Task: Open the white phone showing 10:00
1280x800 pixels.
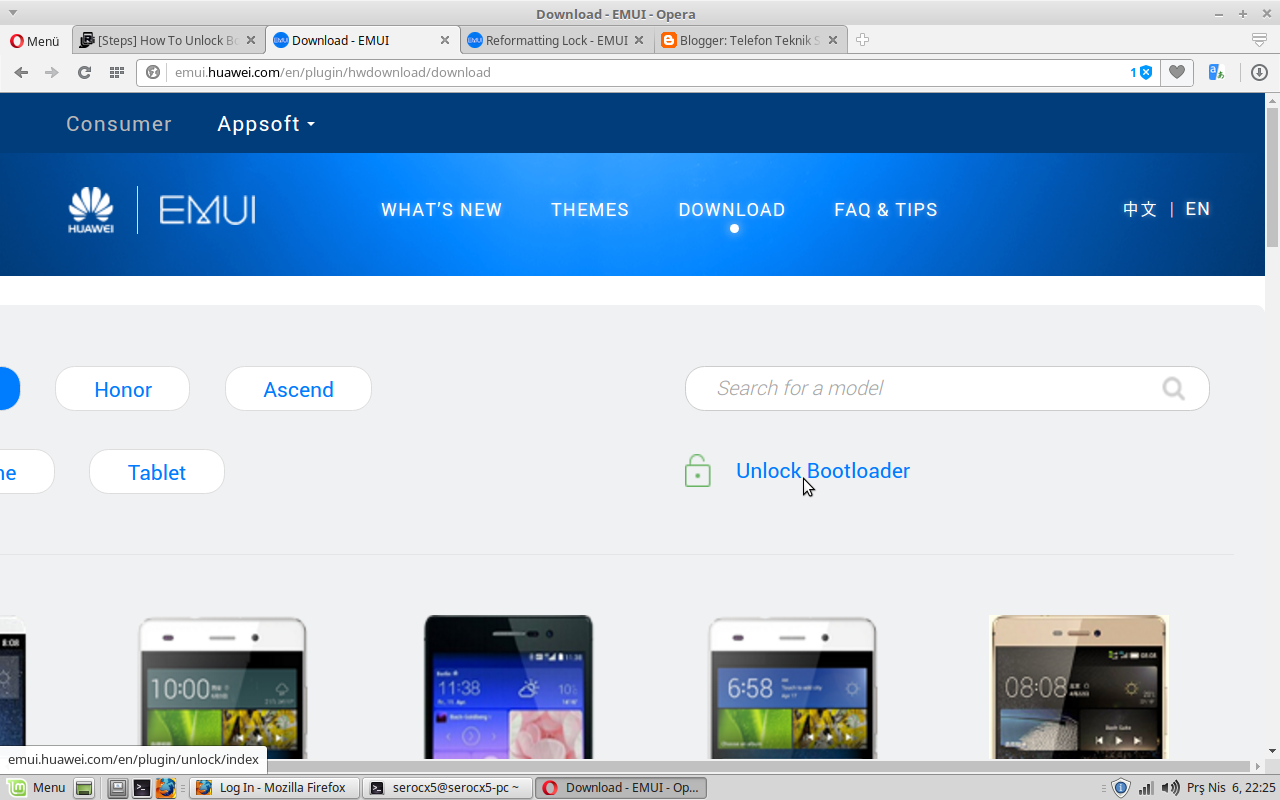Action: pyautogui.click(x=222, y=688)
